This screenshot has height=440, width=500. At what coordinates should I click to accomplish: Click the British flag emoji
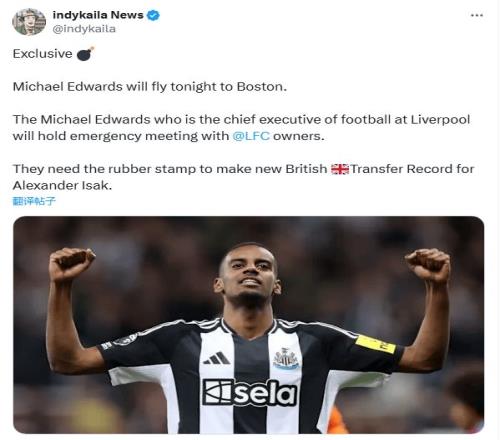(x=339, y=169)
